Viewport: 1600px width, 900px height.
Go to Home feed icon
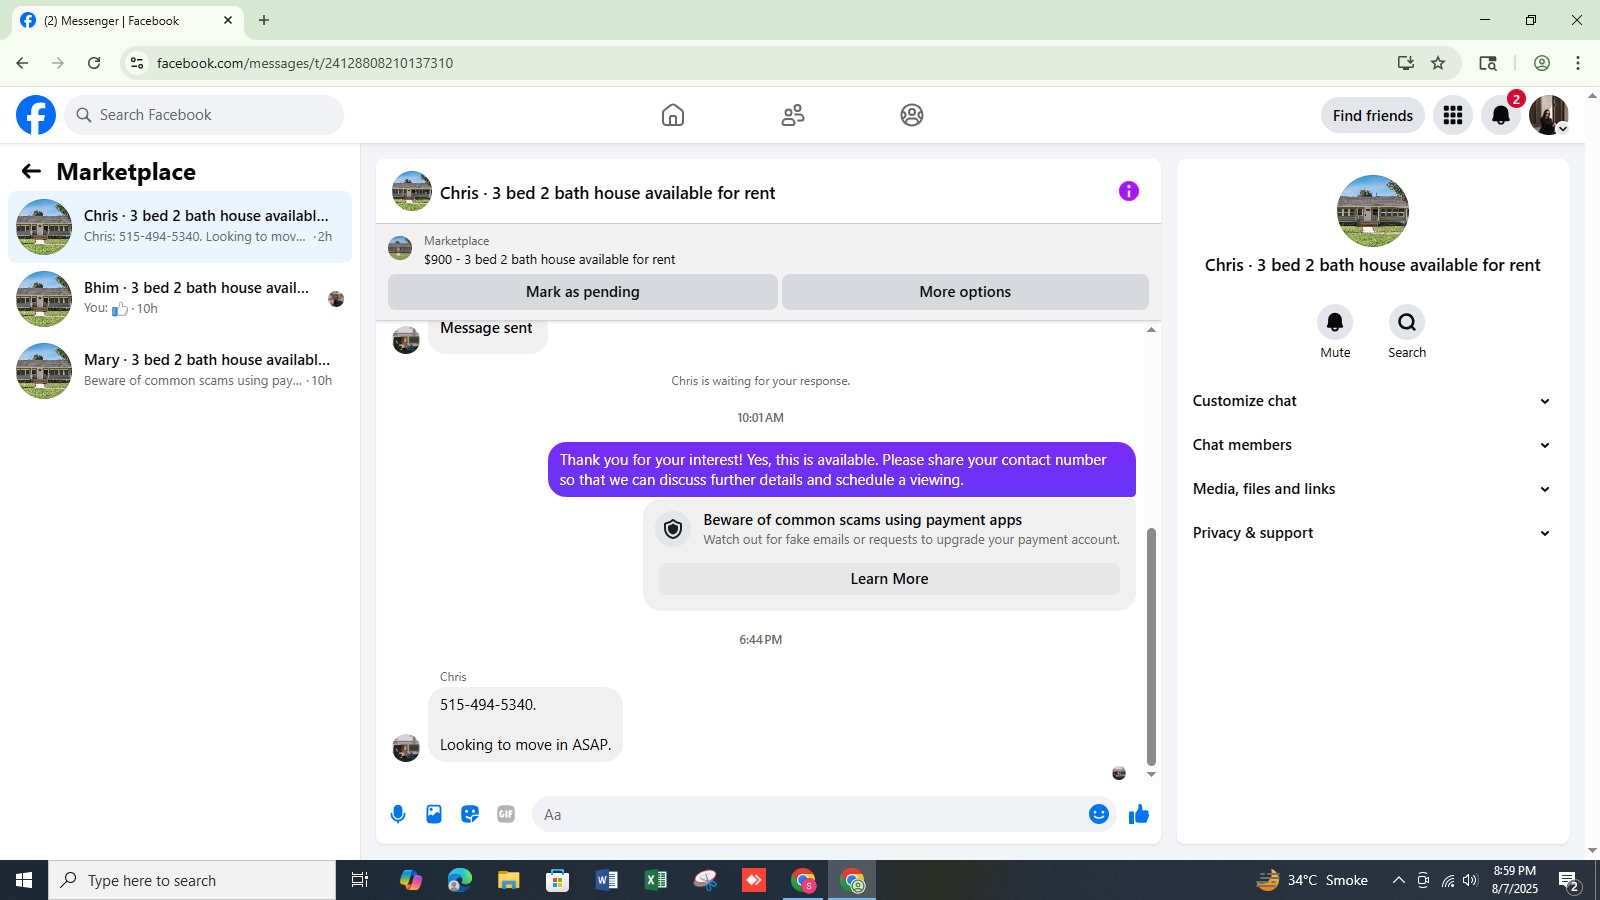coord(673,115)
